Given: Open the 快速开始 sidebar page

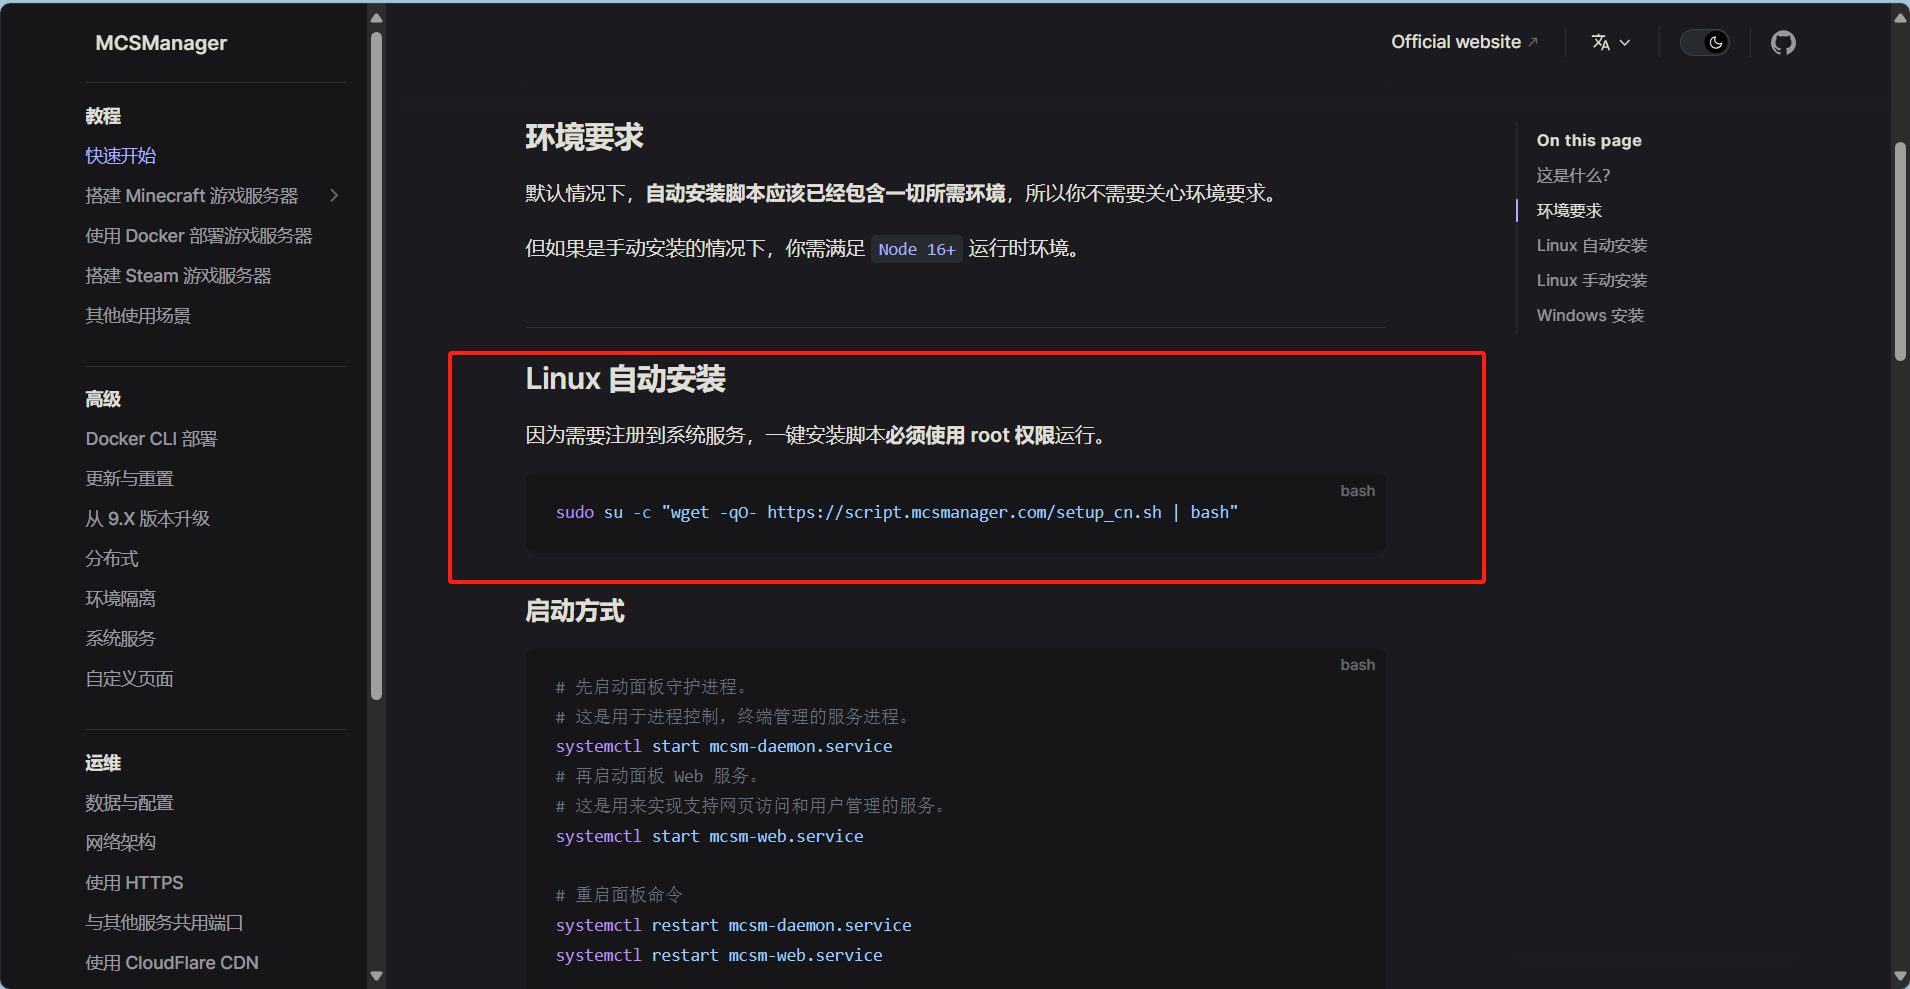Looking at the screenshot, I should (121, 156).
